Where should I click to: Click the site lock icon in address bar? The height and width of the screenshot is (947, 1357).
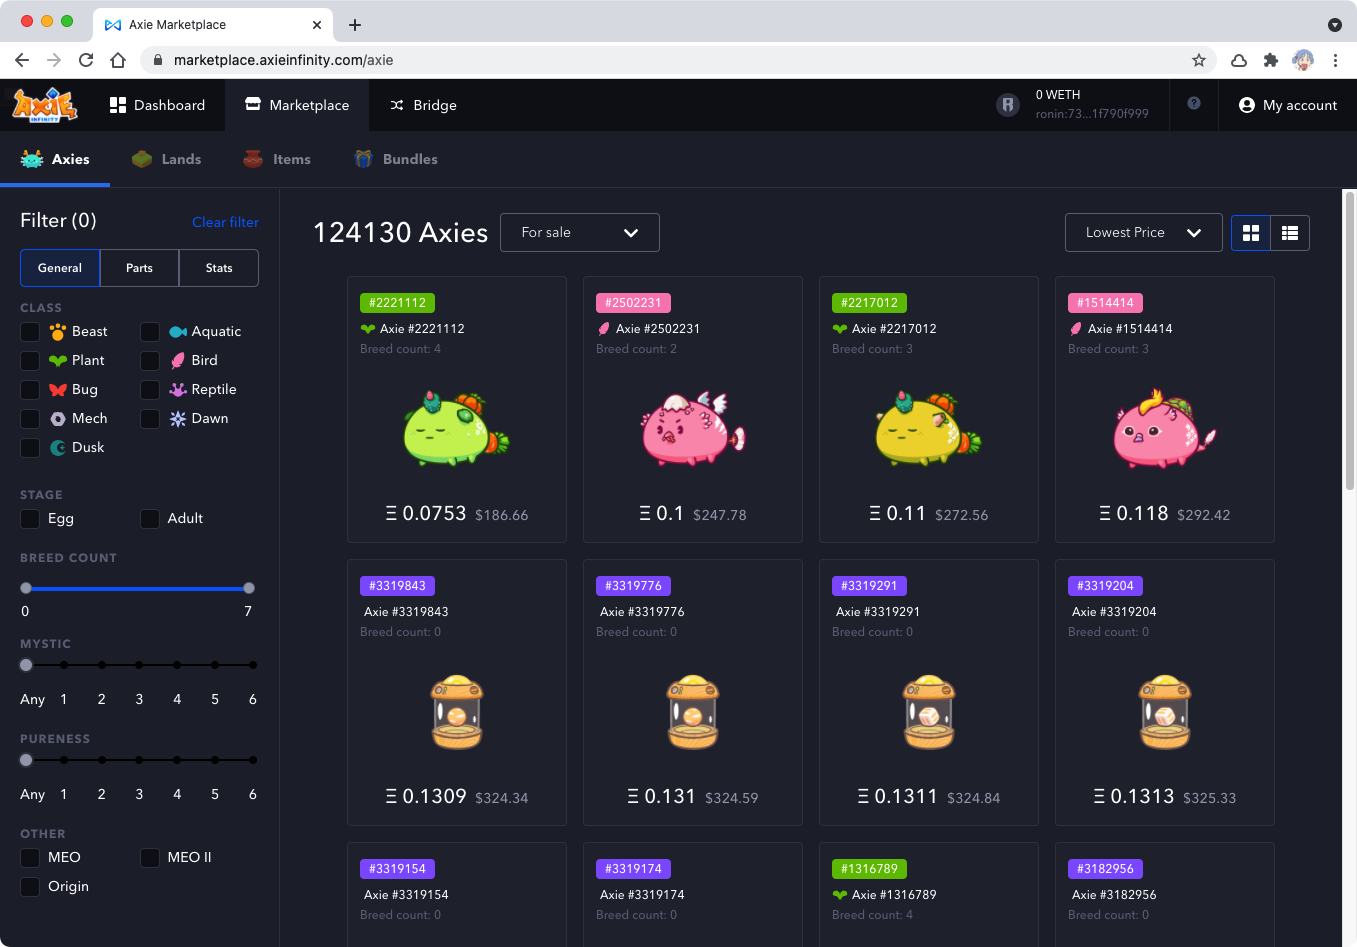pyautogui.click(x=157, y=60)
